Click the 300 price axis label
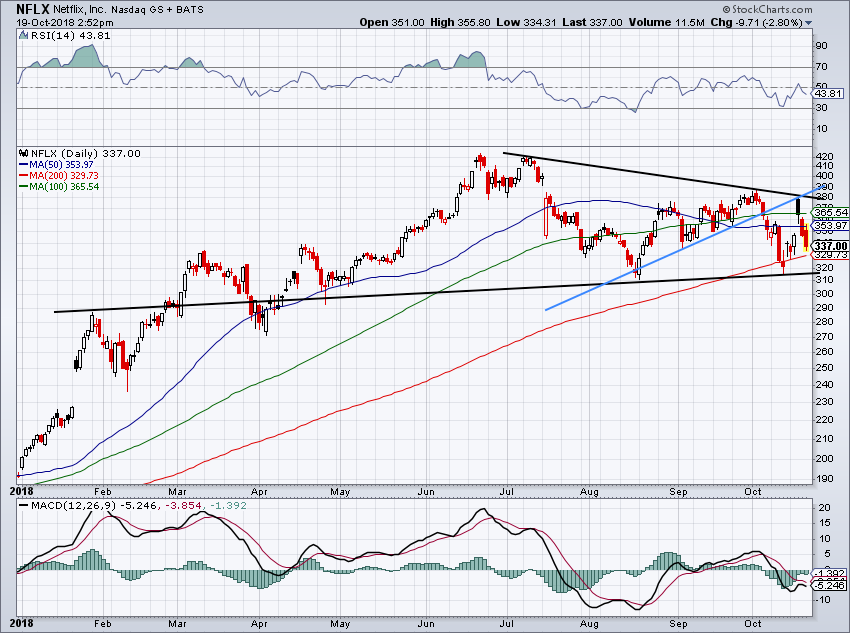Screen dimensions: 850x633 (x=824, y=293)
